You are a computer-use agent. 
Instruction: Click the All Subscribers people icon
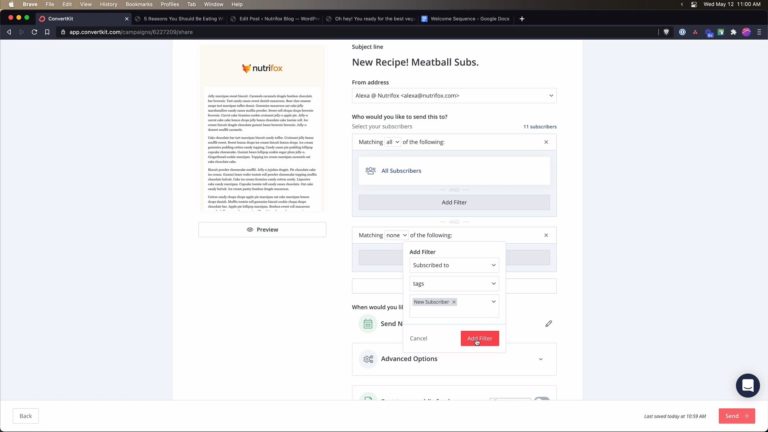tap(370, 170)
